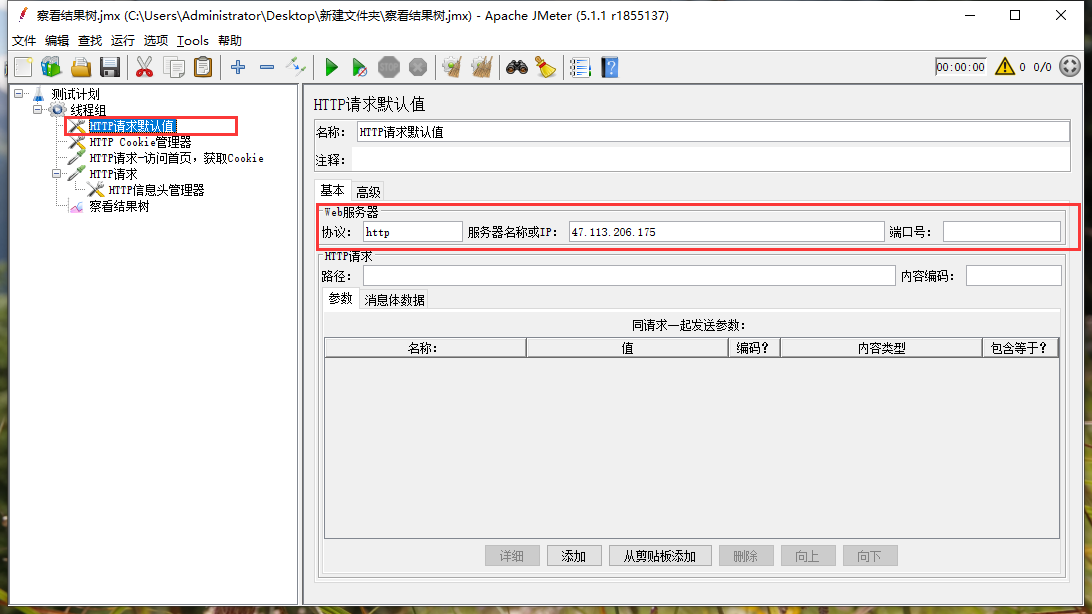Open the Templates icon in toolbar
1092x614 pixels.
(x=52, y=68)
